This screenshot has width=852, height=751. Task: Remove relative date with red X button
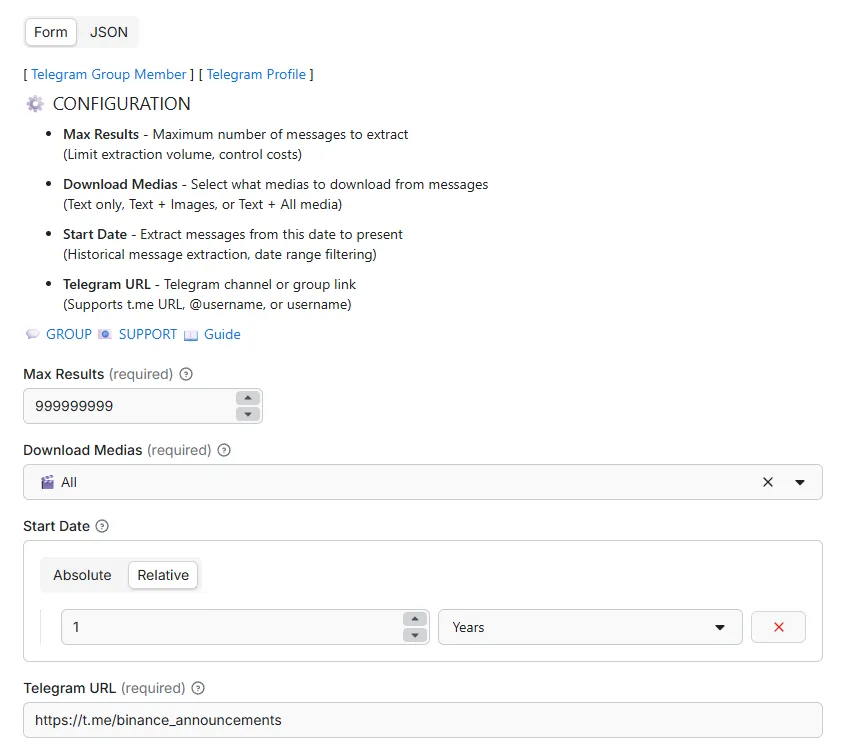point(778,627)
